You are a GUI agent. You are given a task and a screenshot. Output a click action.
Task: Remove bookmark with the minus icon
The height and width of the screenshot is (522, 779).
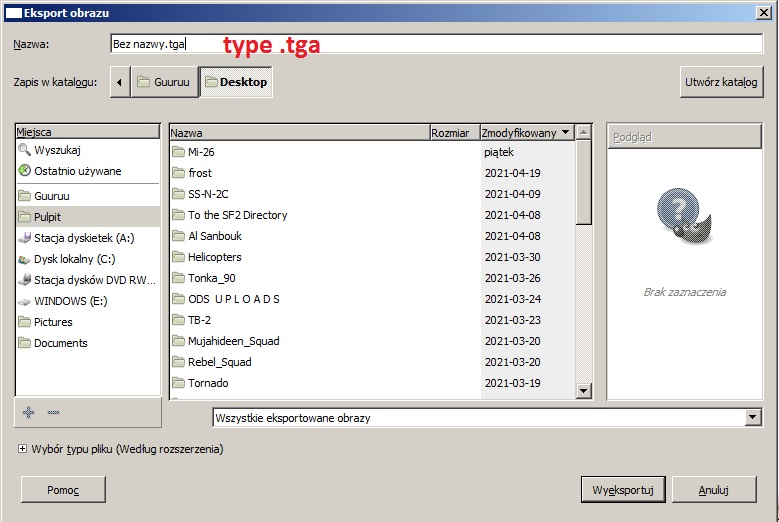[54, 412]
